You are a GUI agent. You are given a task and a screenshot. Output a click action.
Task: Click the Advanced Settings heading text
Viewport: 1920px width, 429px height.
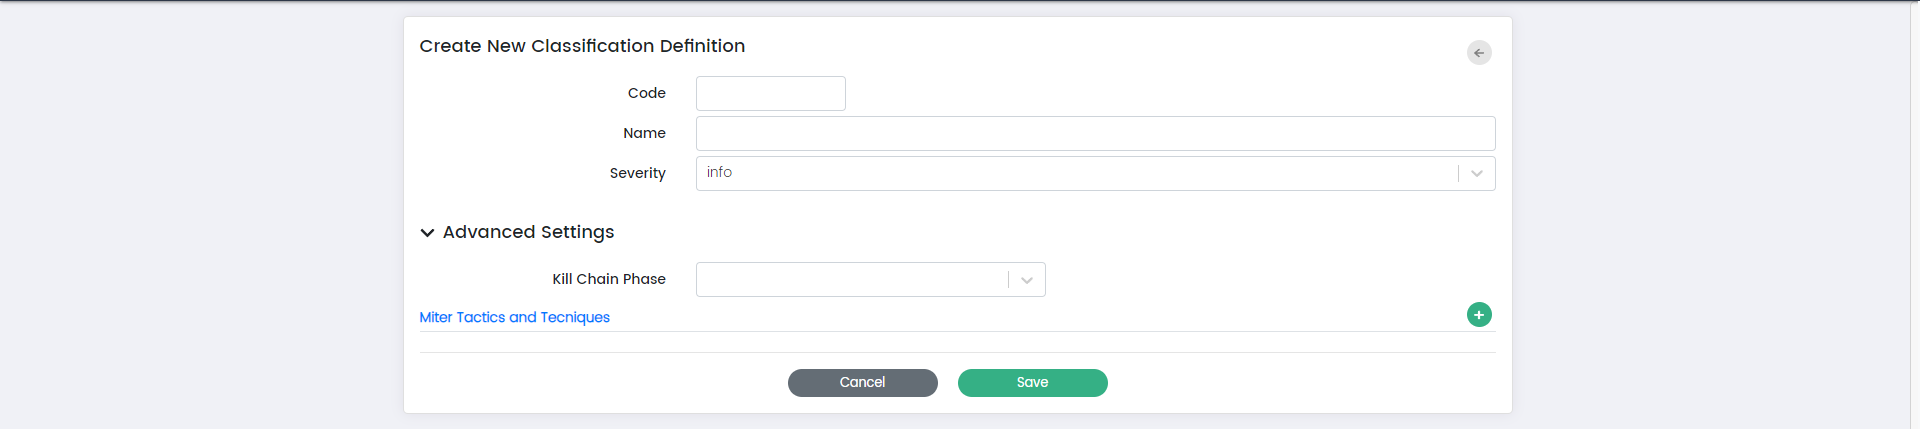point(528,232)
